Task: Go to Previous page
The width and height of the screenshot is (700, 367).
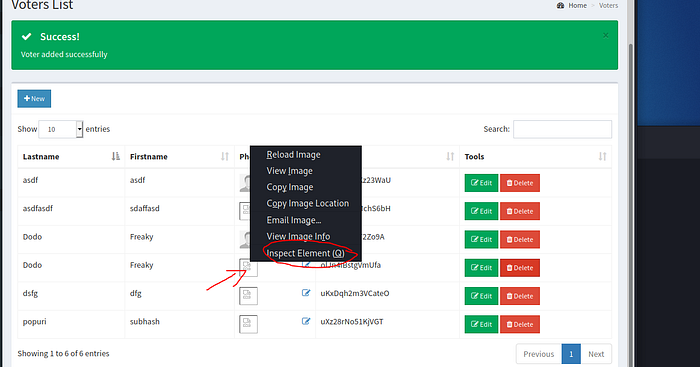Action: [x=538, y=354]
